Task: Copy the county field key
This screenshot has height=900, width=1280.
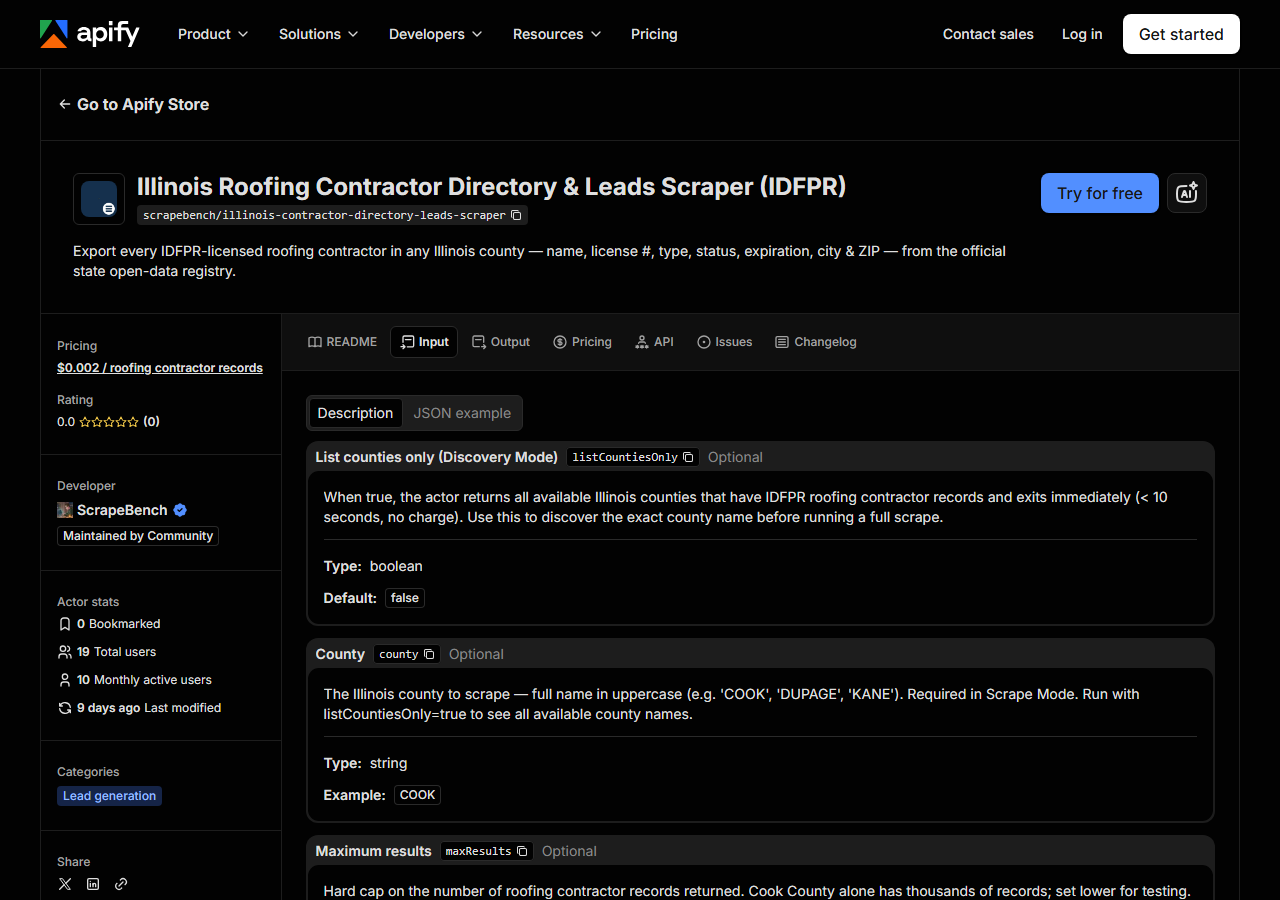Action: [x=429, y=654]
